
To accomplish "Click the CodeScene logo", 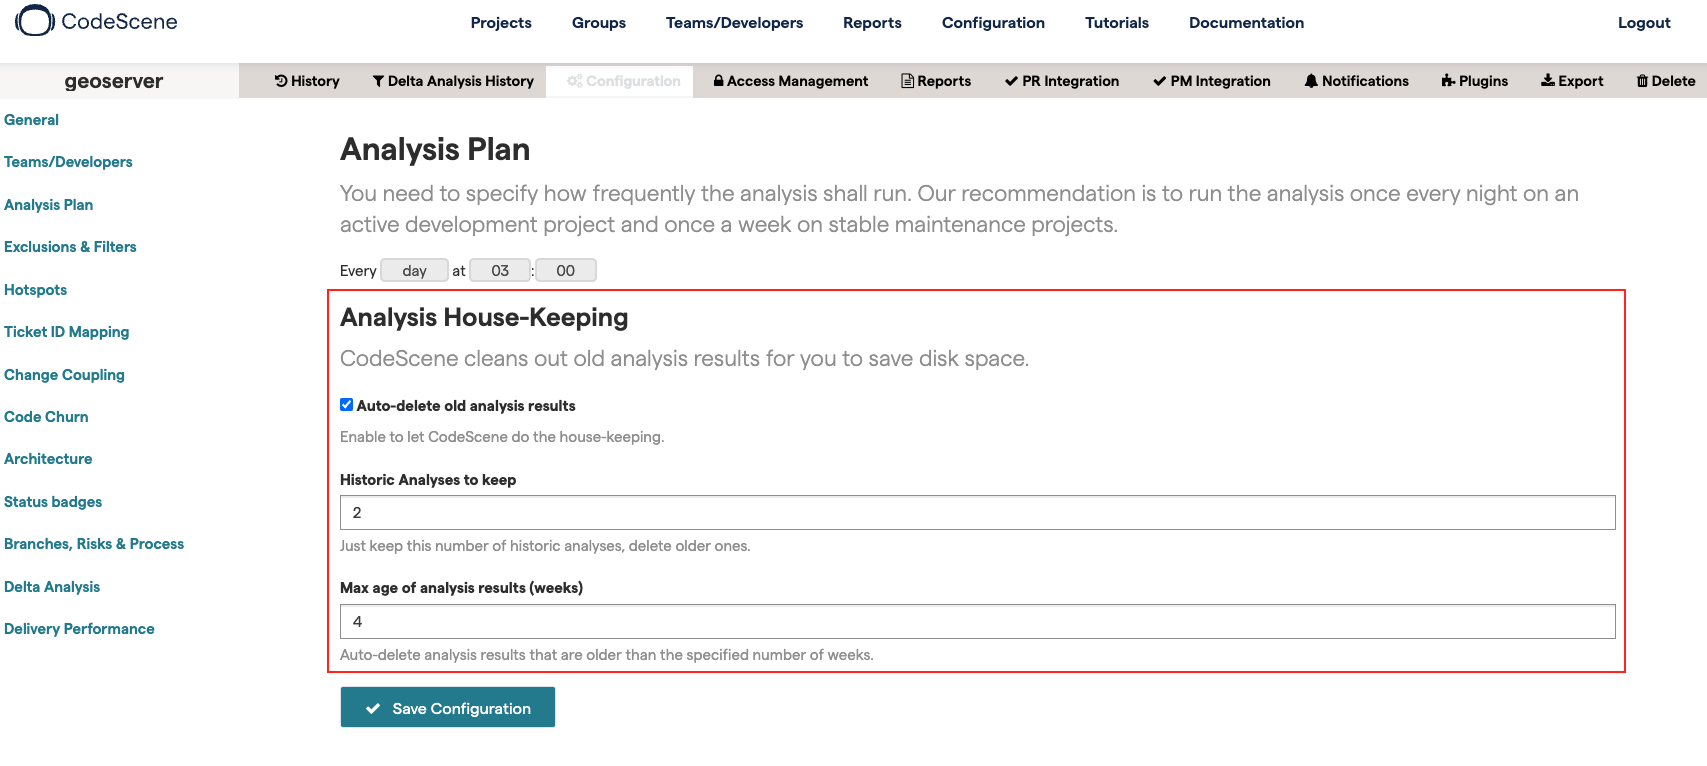I will click(35, 21).
